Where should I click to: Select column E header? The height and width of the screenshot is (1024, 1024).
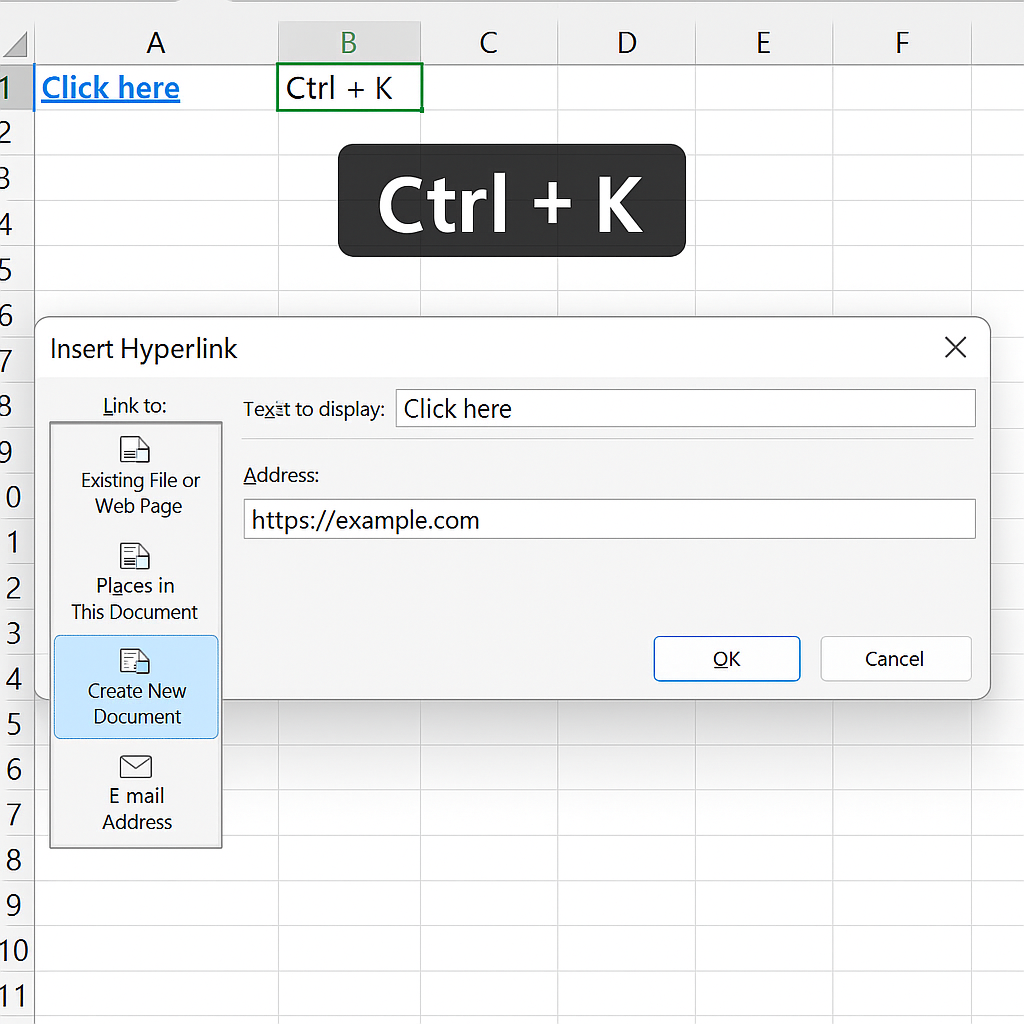pos(764,43)
